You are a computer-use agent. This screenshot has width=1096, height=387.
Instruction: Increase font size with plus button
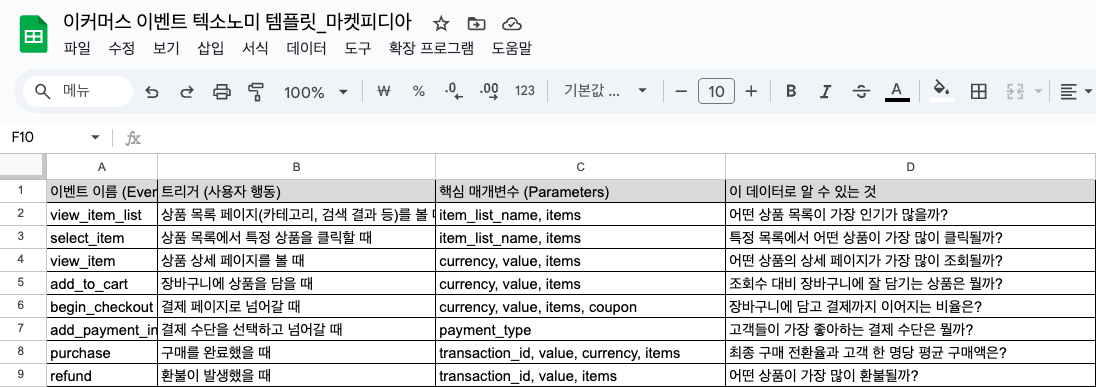pos(751,91)
